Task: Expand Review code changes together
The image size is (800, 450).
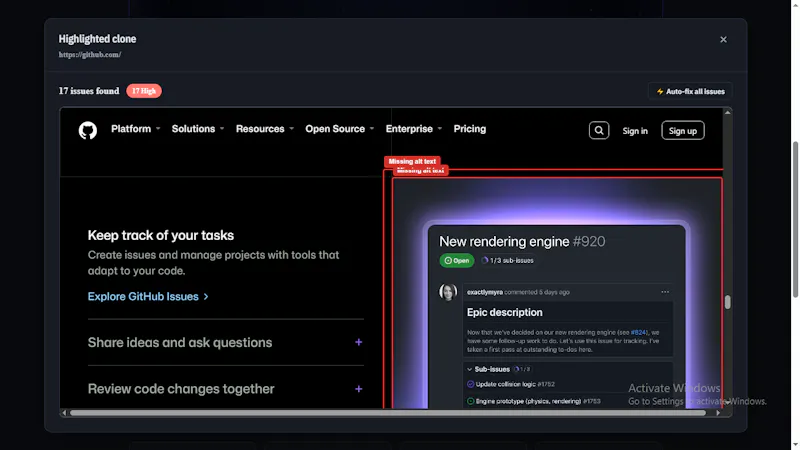Action: click(x=226, y=389)
